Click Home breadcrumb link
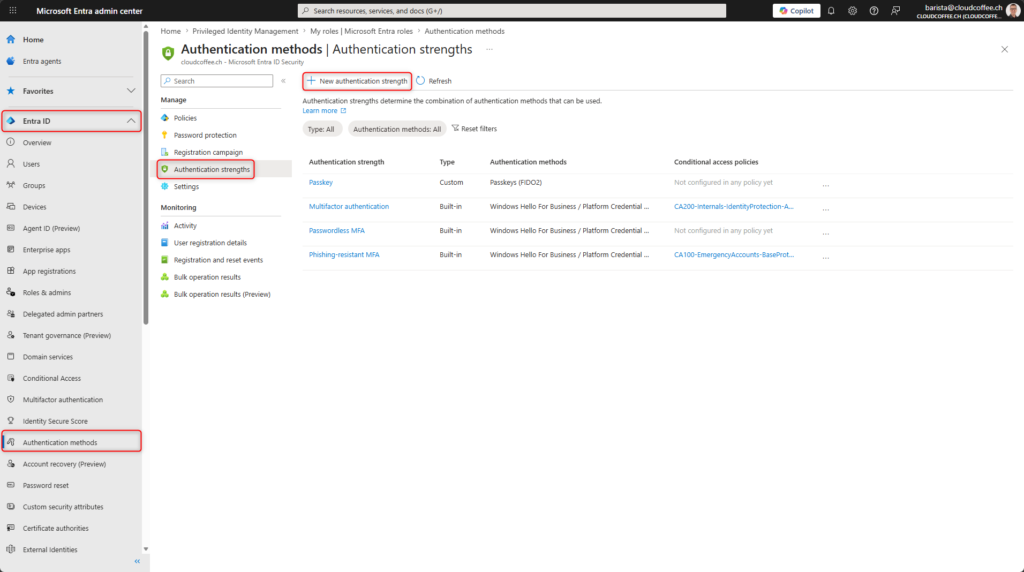Viewport: 1024px width, 572px height. 170,31
